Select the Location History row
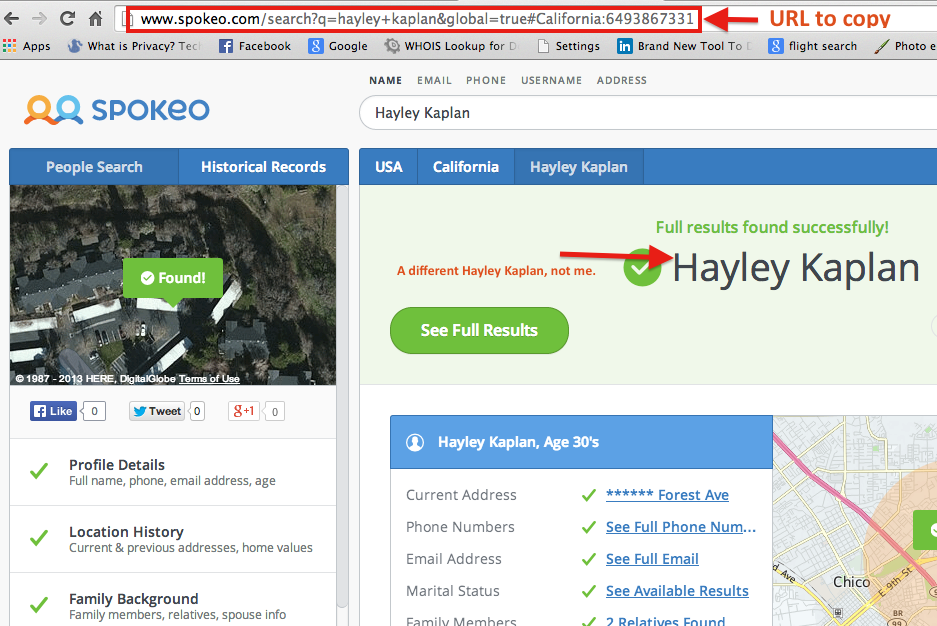The height and width of the screenshot is (626, 937). tap(173, 539)
